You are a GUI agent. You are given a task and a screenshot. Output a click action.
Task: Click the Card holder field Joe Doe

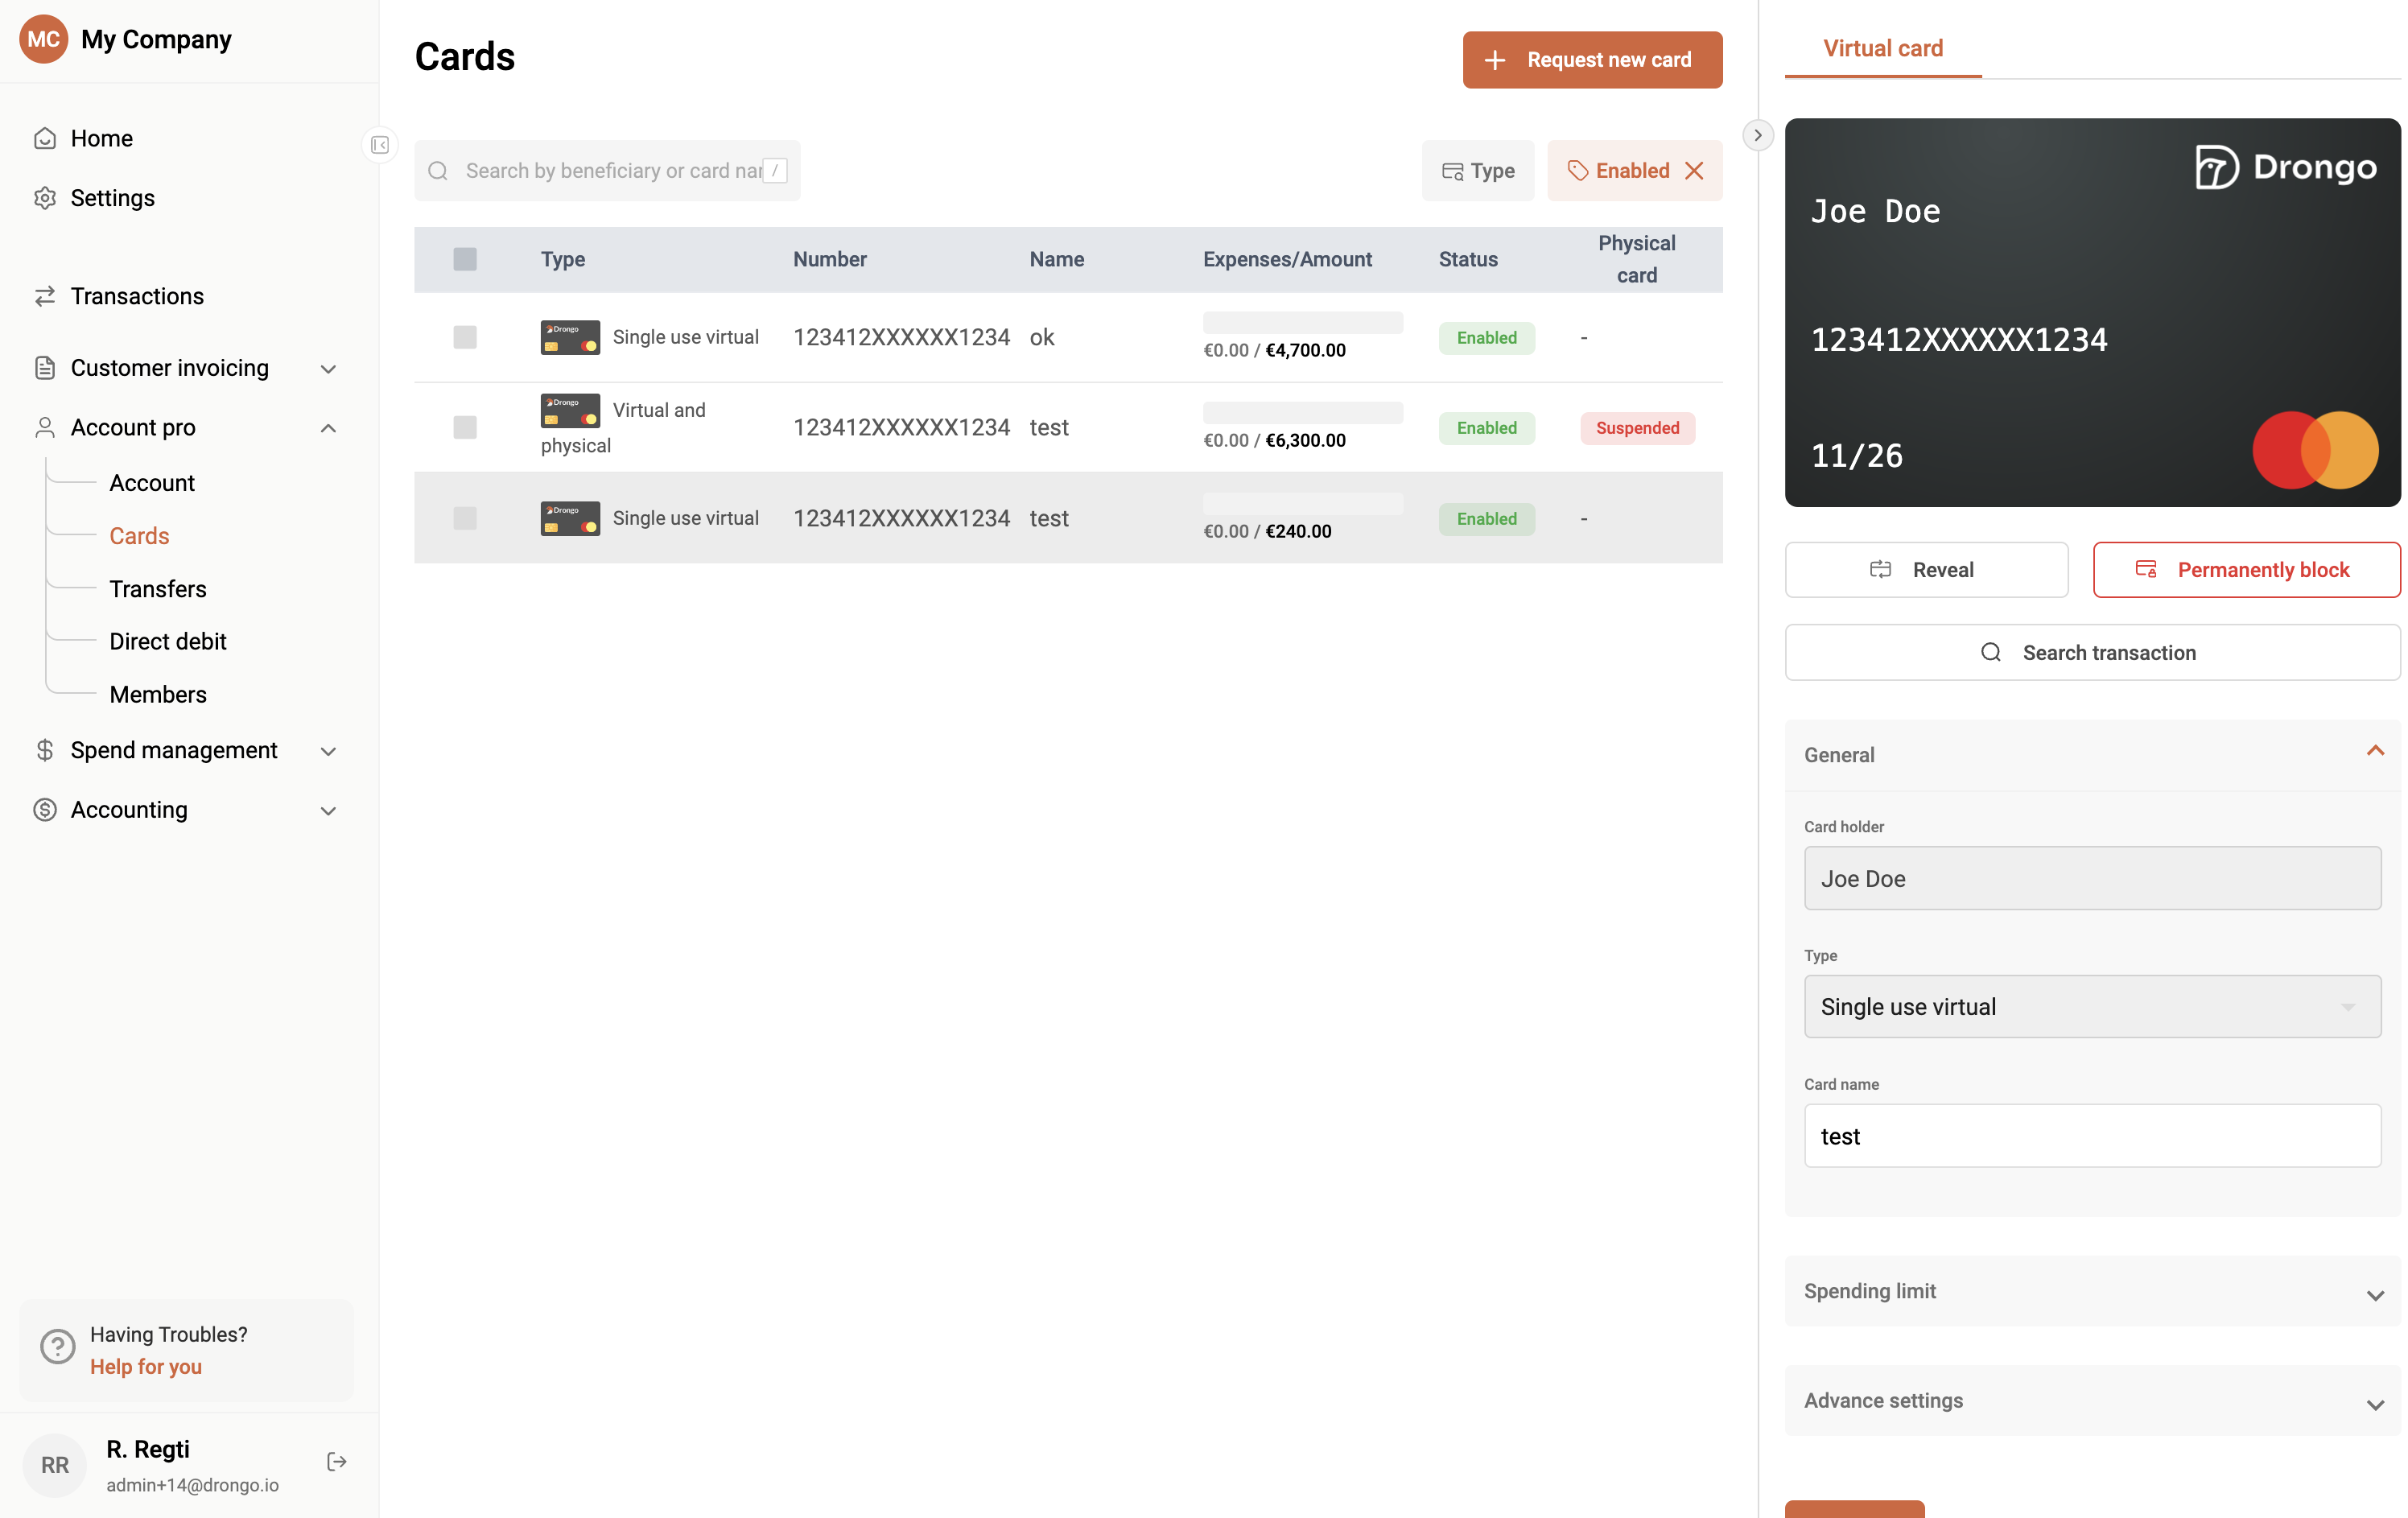[2092, 878]
